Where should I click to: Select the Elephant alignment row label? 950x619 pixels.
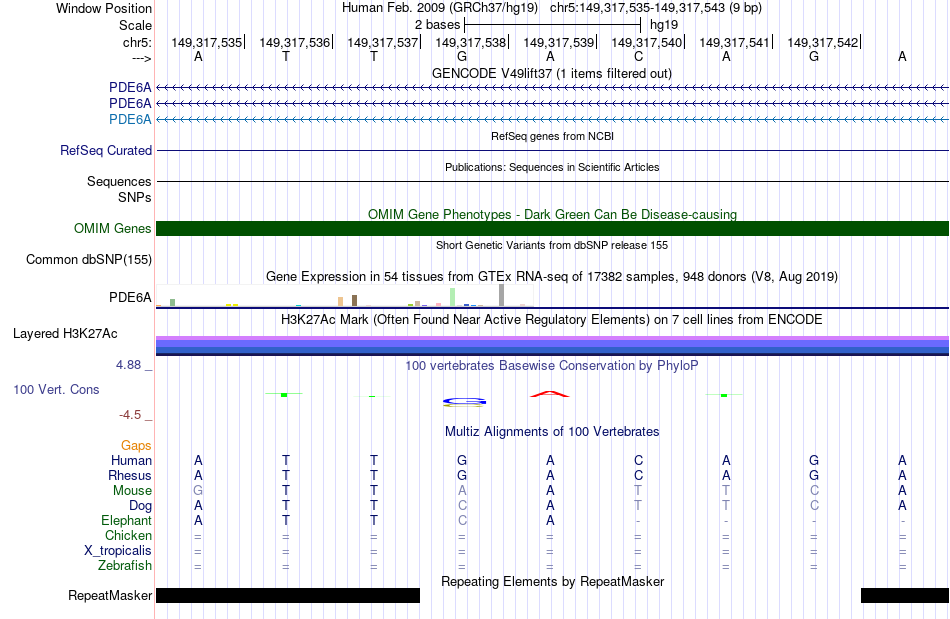tap(126, 520)
